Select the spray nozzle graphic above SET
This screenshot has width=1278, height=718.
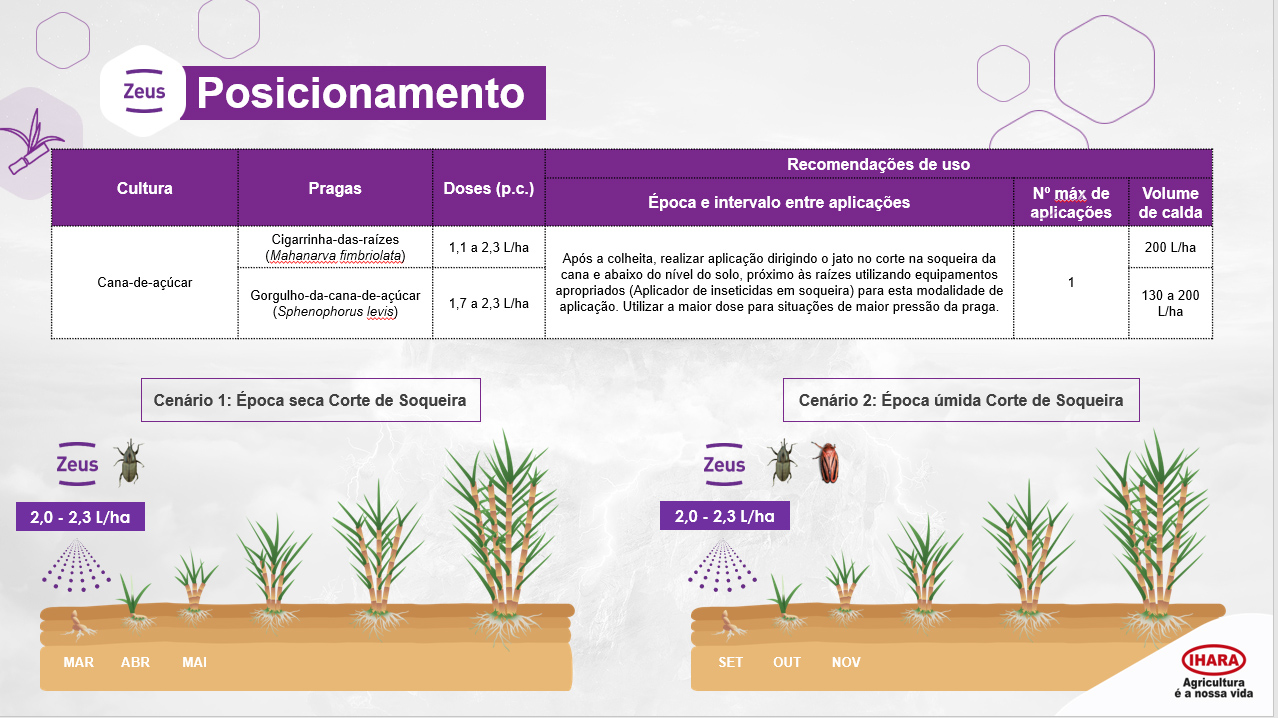(724, 565)
